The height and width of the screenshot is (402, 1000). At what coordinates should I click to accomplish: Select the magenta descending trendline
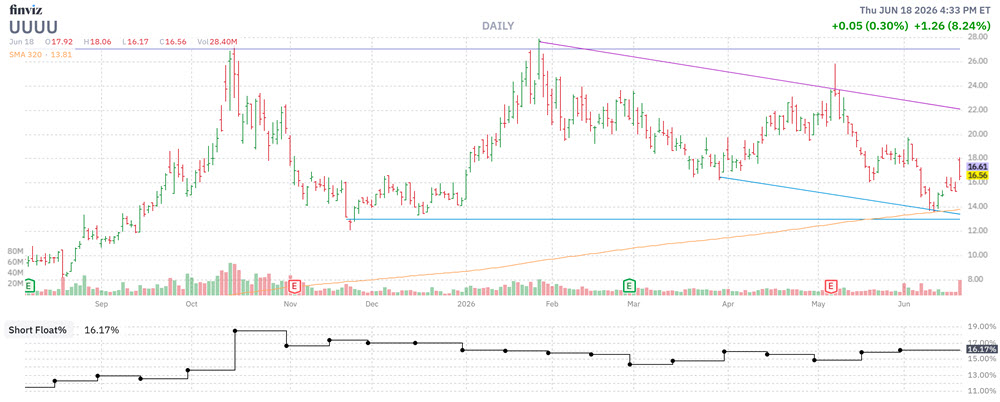point(749,75)
